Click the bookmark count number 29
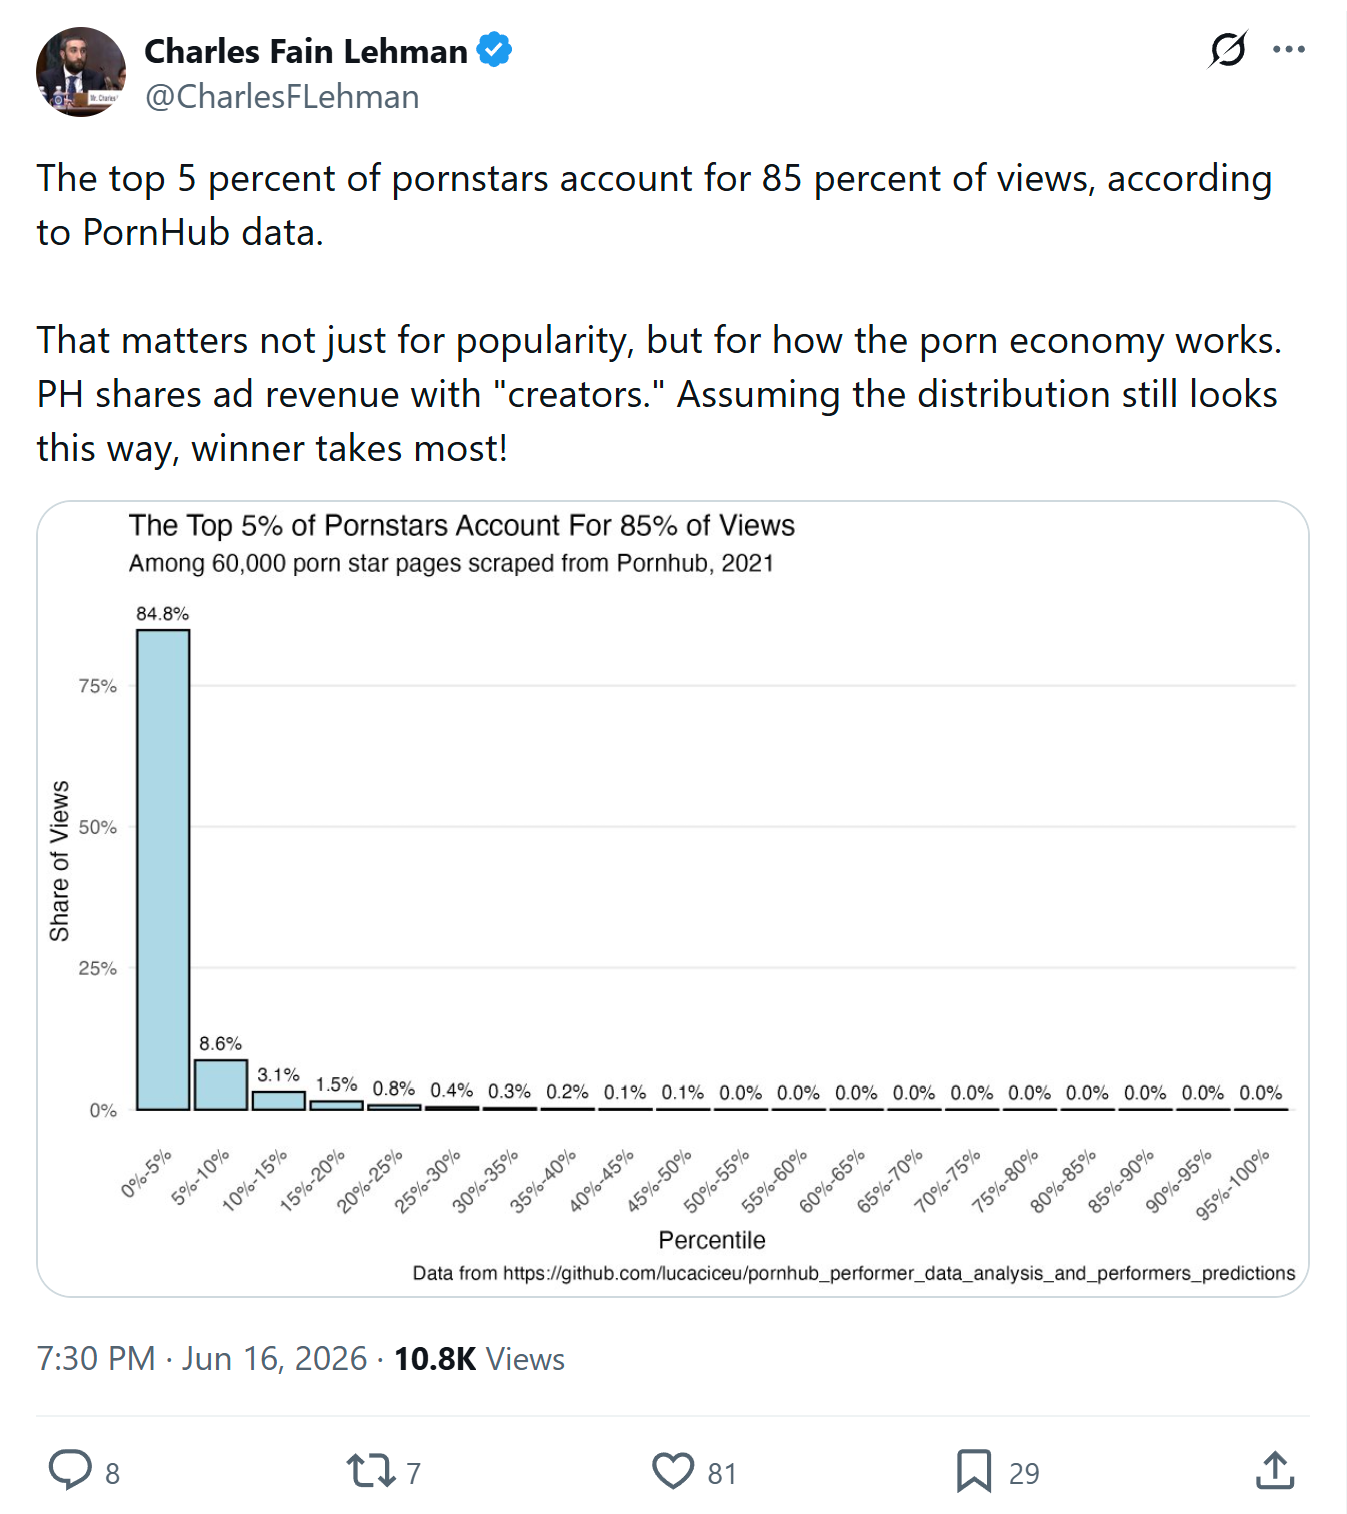The image size is (1347, 1514). pos(1024,1473)
